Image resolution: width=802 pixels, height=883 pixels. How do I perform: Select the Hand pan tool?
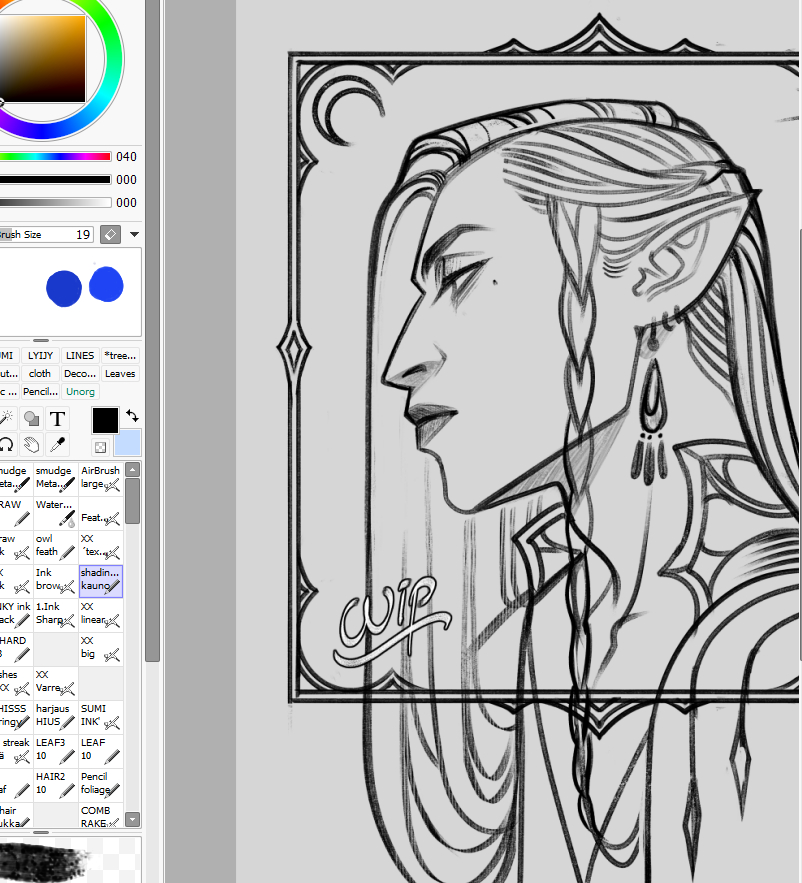(x=32, y=445)
